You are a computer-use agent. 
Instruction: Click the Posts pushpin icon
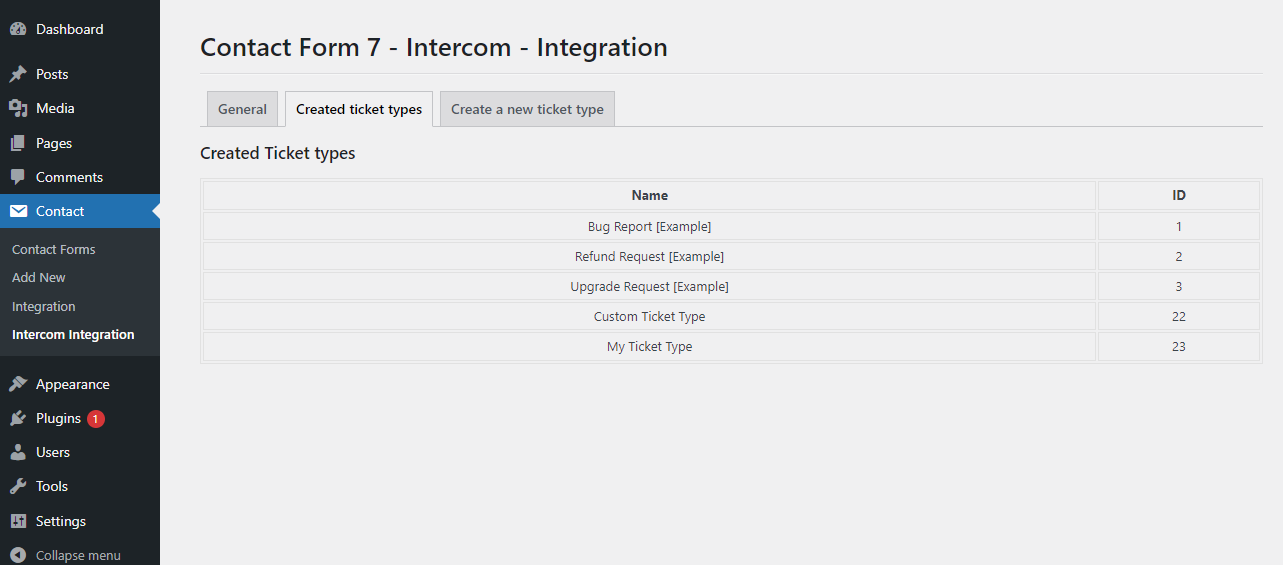pos(18,74)
